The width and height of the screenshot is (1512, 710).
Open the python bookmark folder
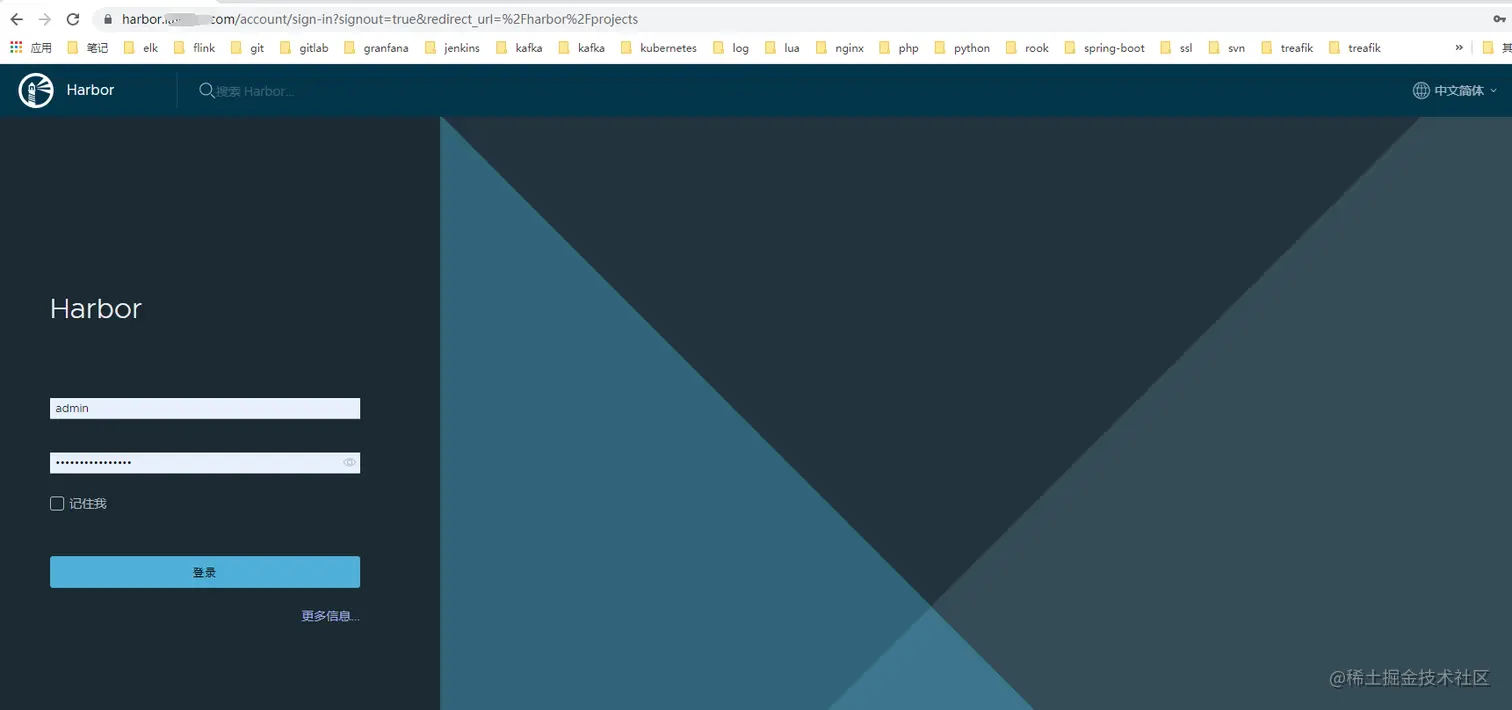click(961, 48)
